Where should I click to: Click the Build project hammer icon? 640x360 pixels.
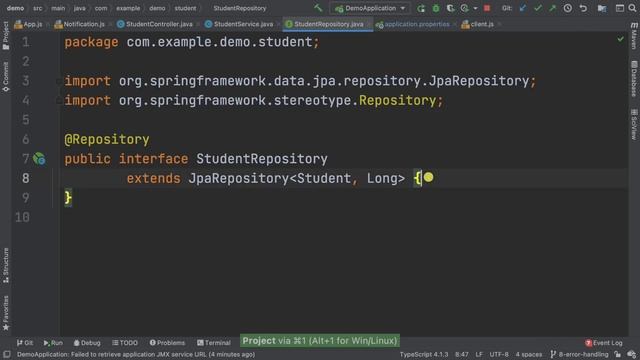[318, 8]
